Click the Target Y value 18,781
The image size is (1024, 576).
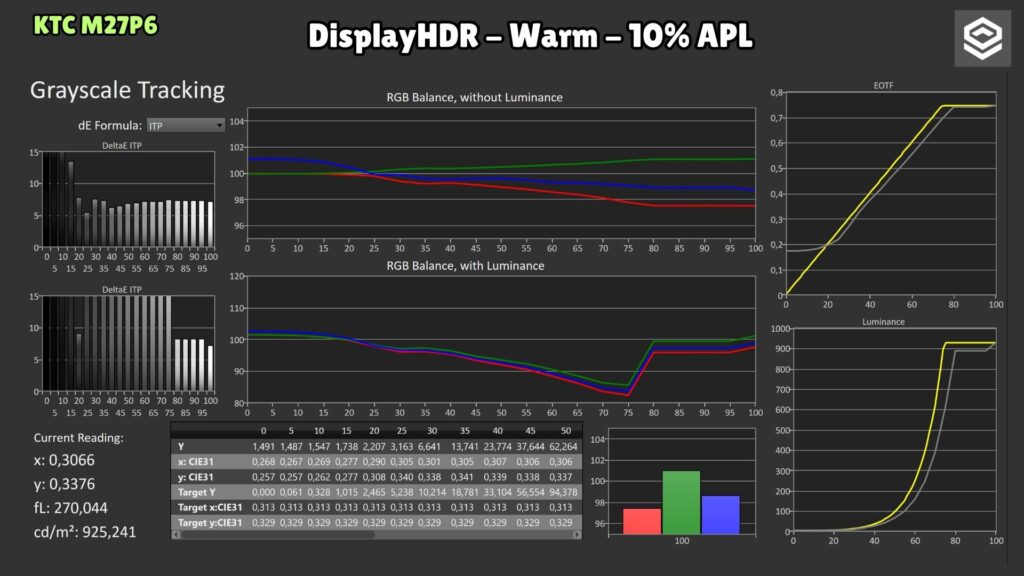(x=464, y=492)
